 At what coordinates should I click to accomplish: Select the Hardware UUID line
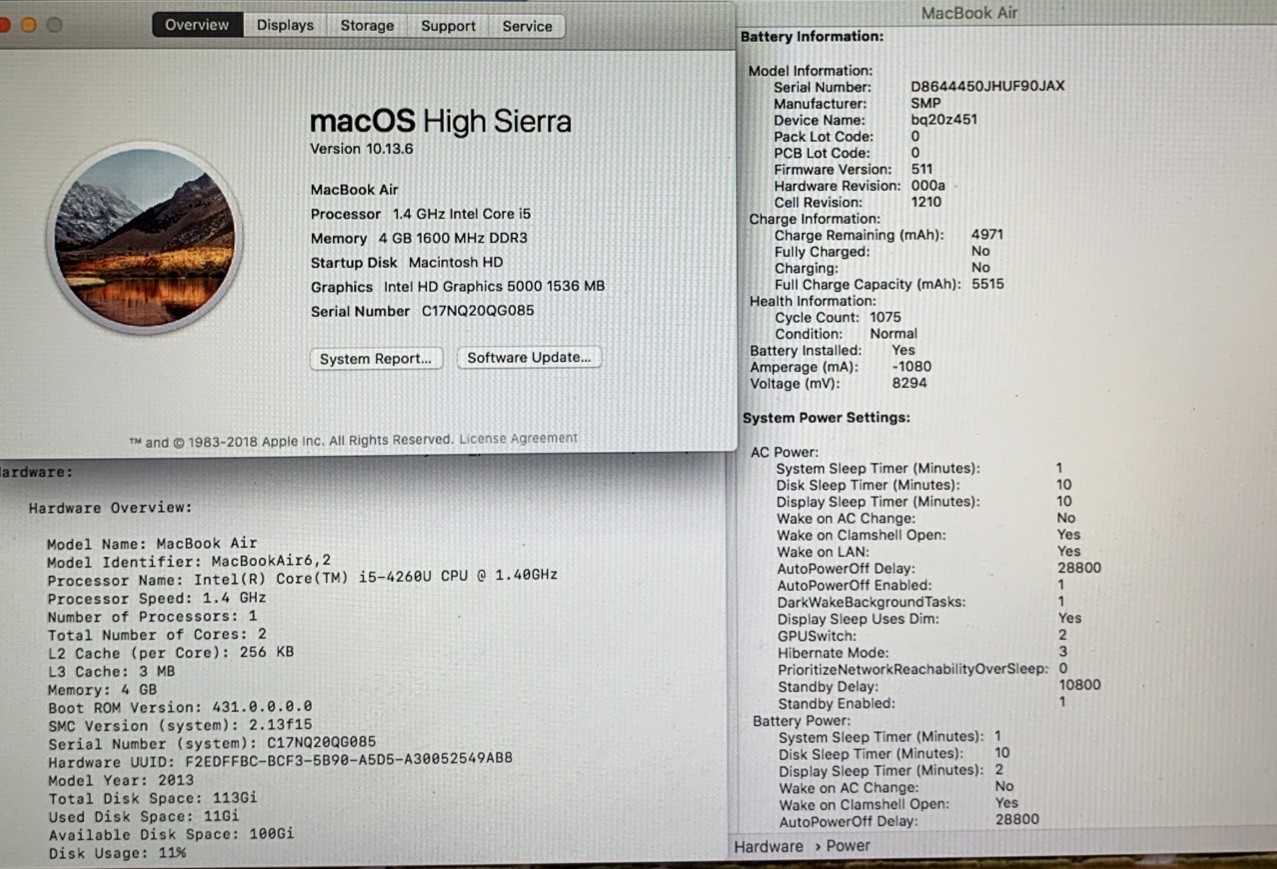point(280,762)
